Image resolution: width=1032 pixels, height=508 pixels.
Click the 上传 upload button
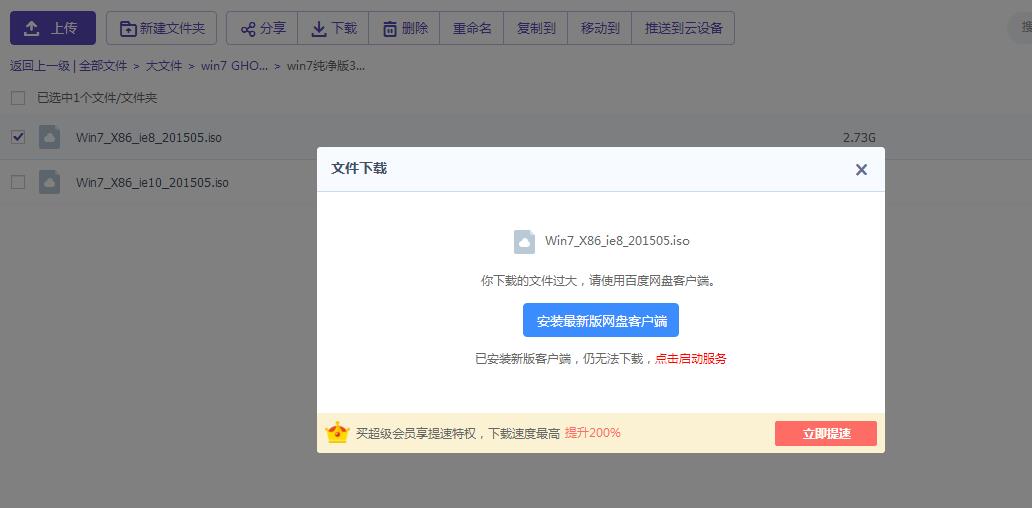[53, 28]
